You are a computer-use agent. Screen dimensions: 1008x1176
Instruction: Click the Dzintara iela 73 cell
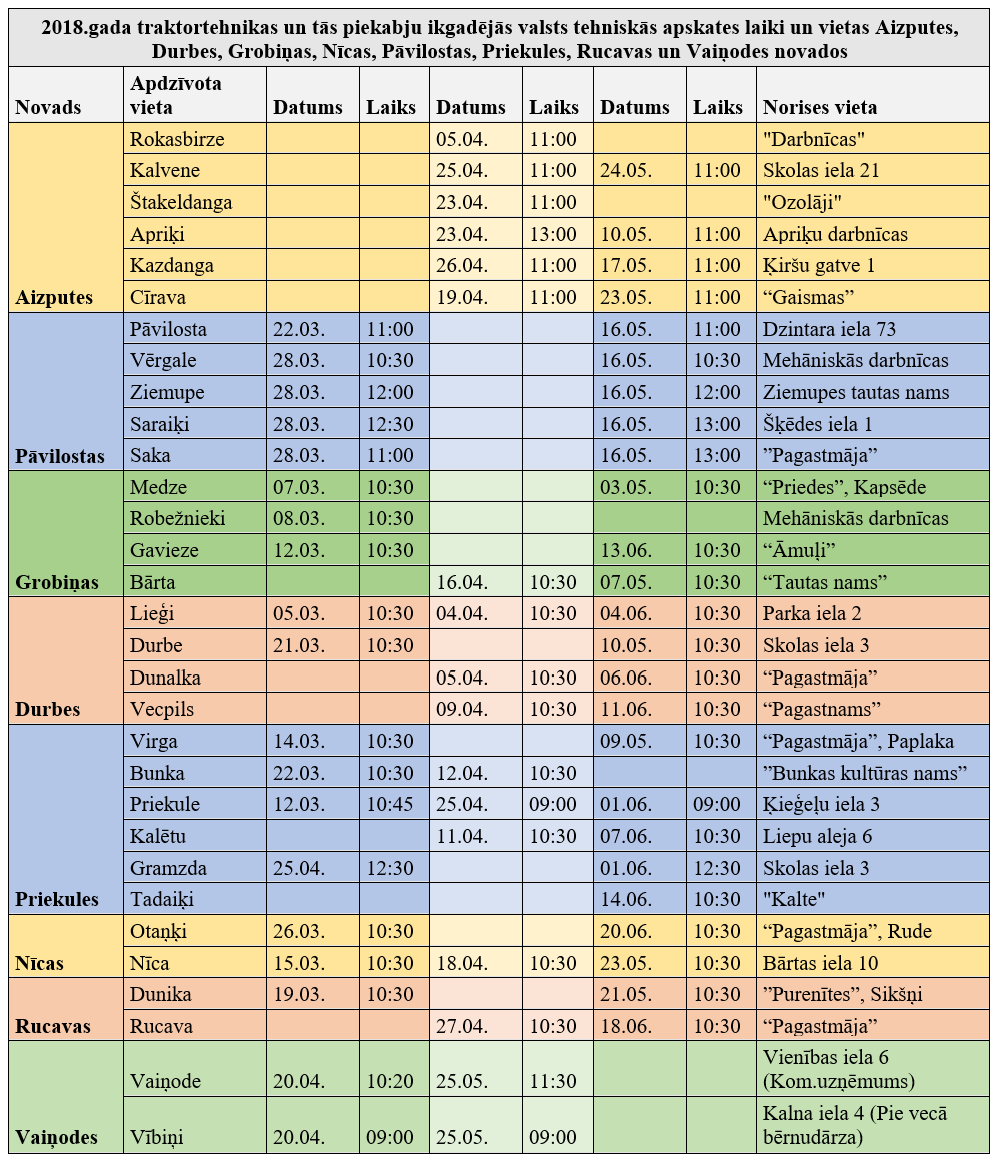[x=829, y=329]
